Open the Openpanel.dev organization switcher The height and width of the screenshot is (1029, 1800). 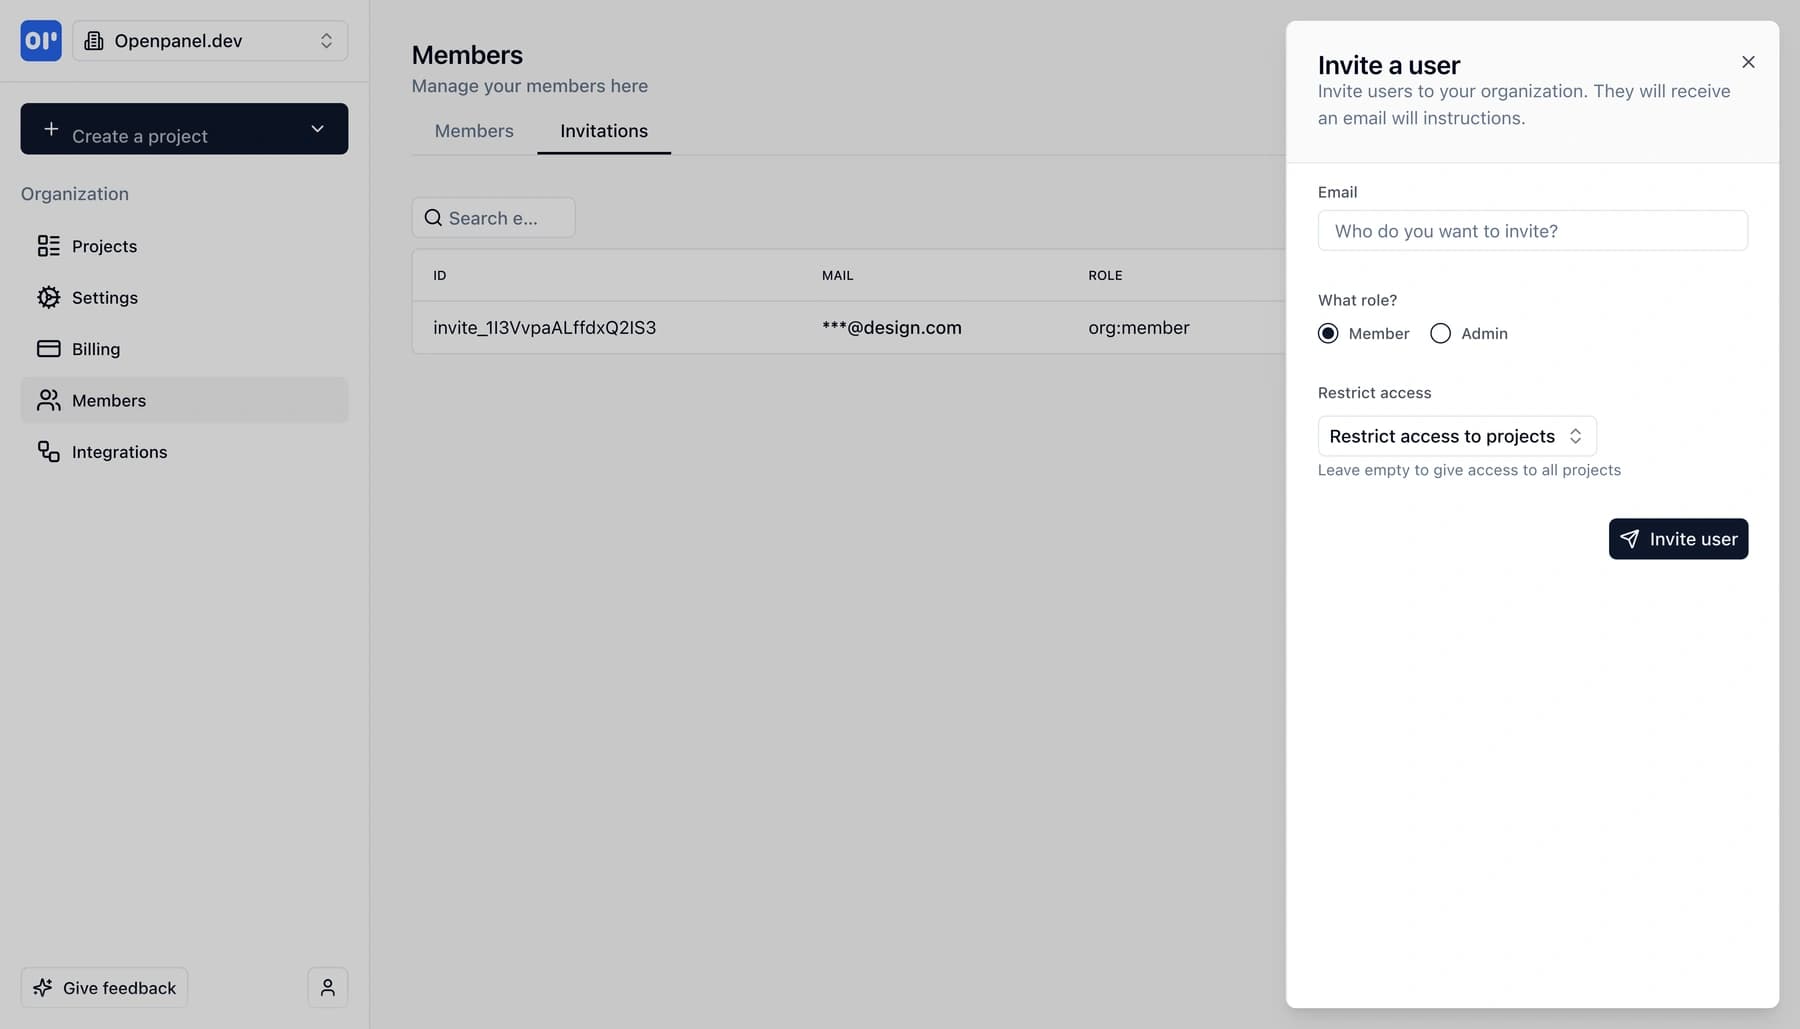[210, 41]
